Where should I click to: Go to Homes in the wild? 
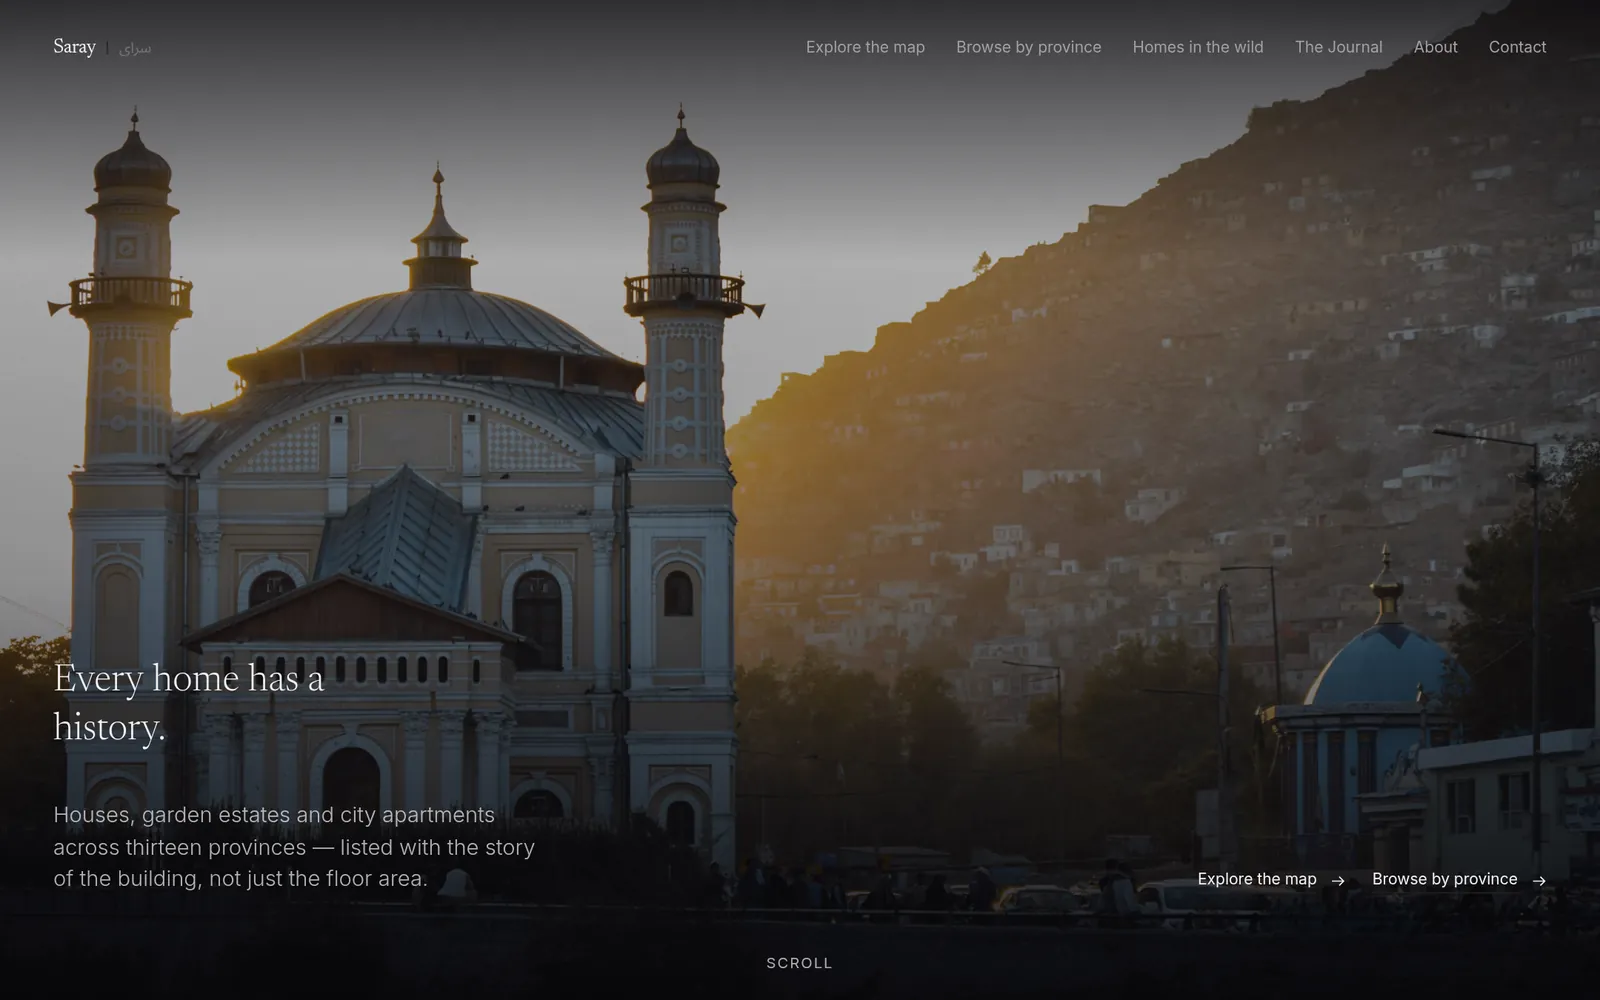[x=1197, y=47]
